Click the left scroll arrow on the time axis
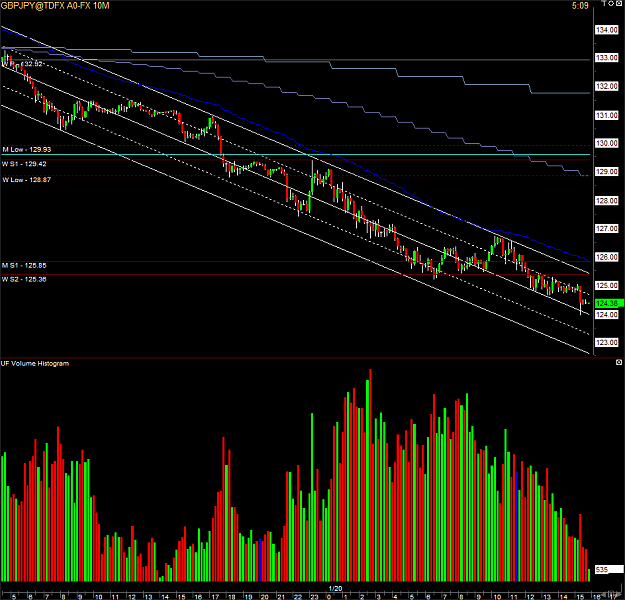The image size is (625, 600). click(x=603, y=596)
